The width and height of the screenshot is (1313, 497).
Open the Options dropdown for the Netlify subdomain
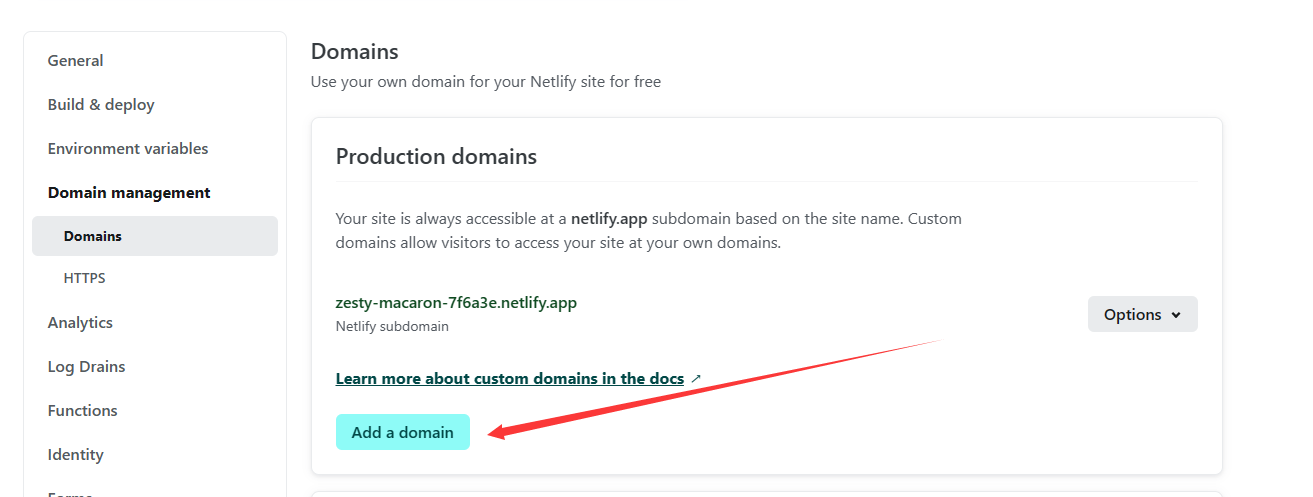point(1142,314)
